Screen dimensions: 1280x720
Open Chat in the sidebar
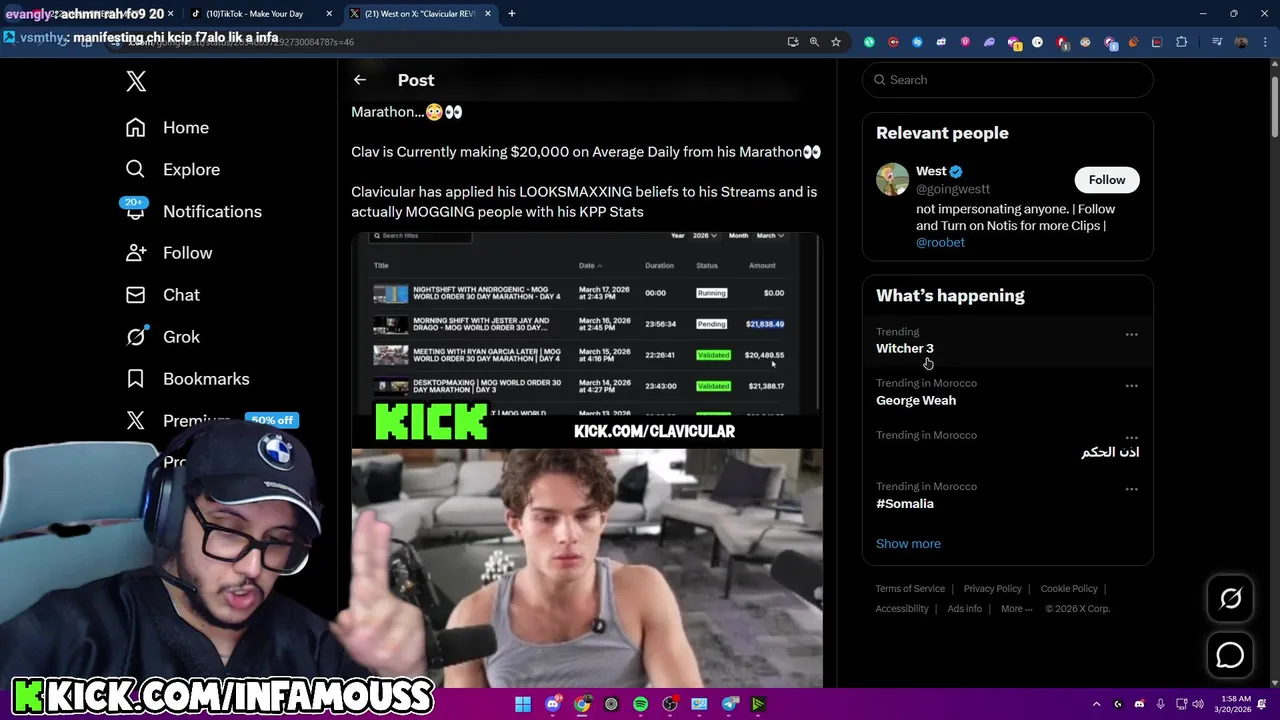(x=162, y=295)
